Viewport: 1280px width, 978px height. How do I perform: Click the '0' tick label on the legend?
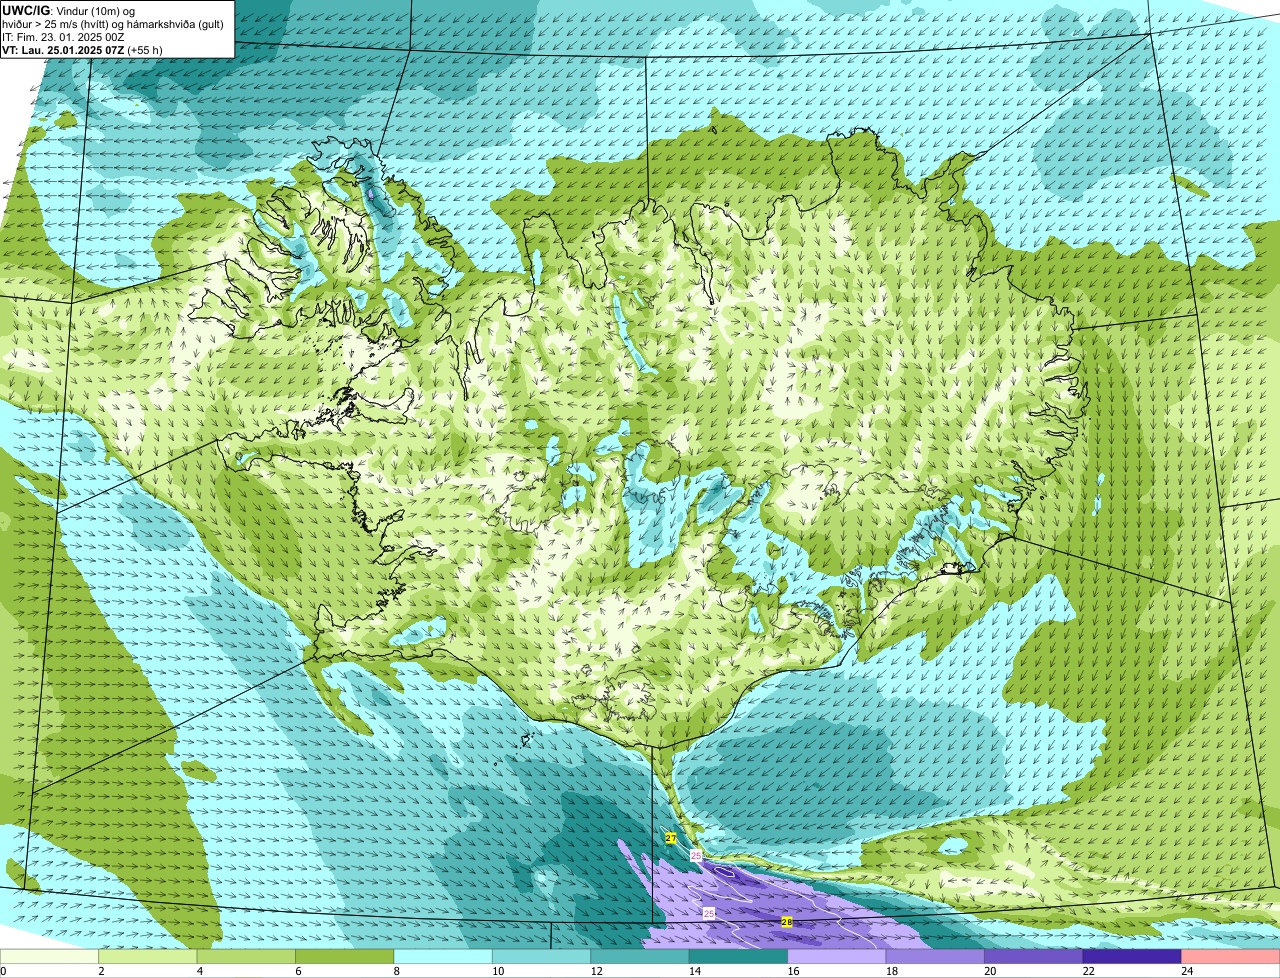pyautogui.click(x=3, y=971)
